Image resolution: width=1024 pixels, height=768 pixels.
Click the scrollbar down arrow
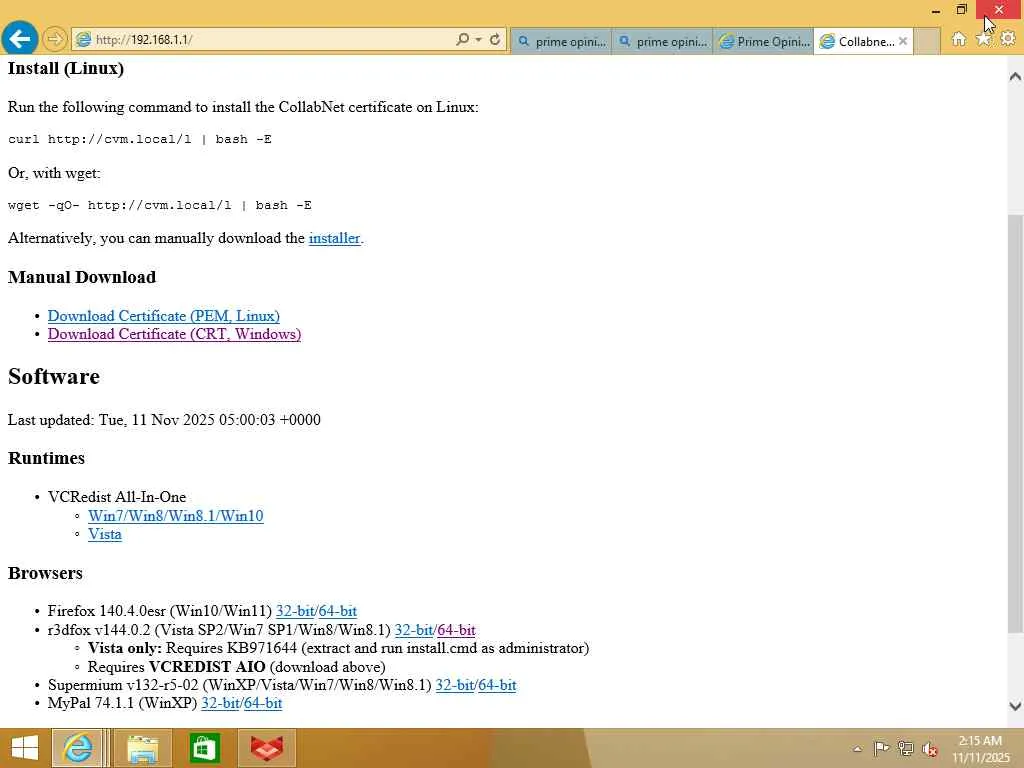(1015, 706)
